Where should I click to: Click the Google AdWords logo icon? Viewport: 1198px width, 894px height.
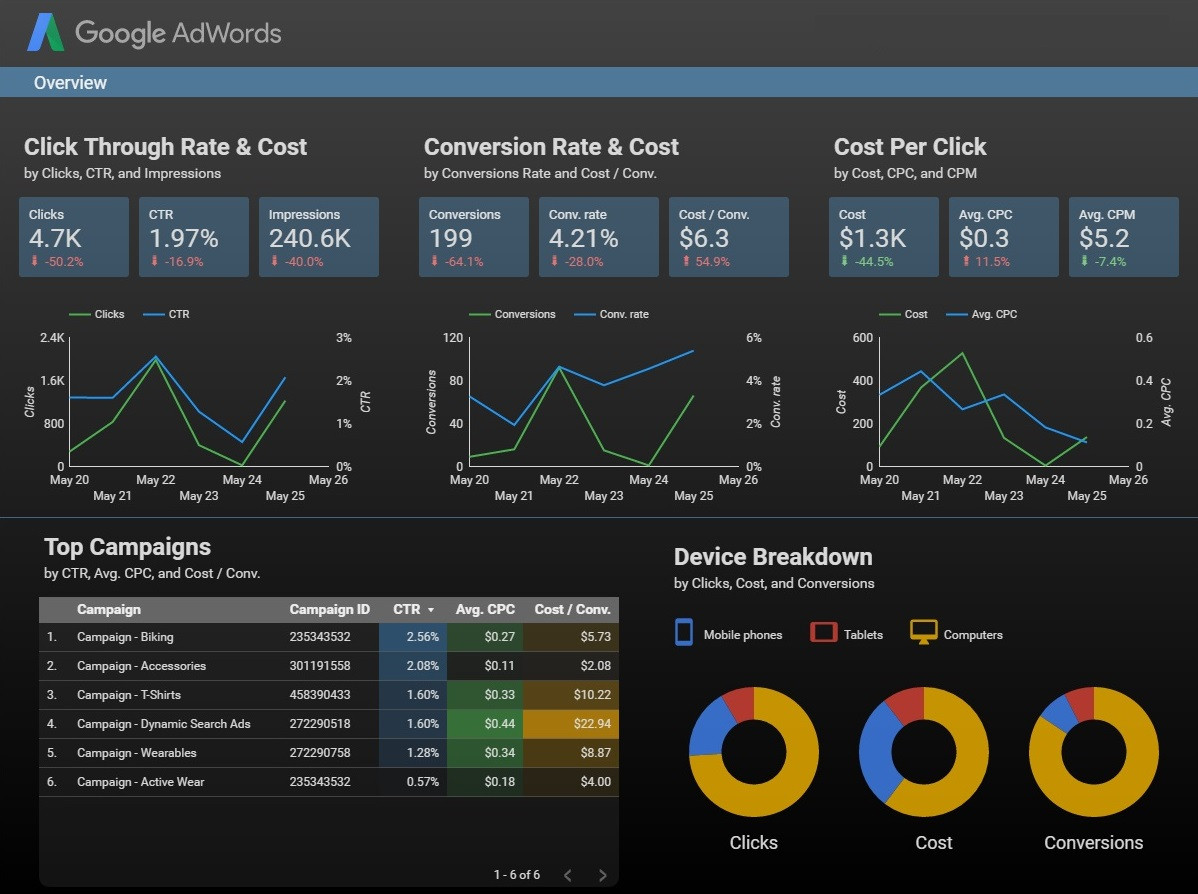46,33
